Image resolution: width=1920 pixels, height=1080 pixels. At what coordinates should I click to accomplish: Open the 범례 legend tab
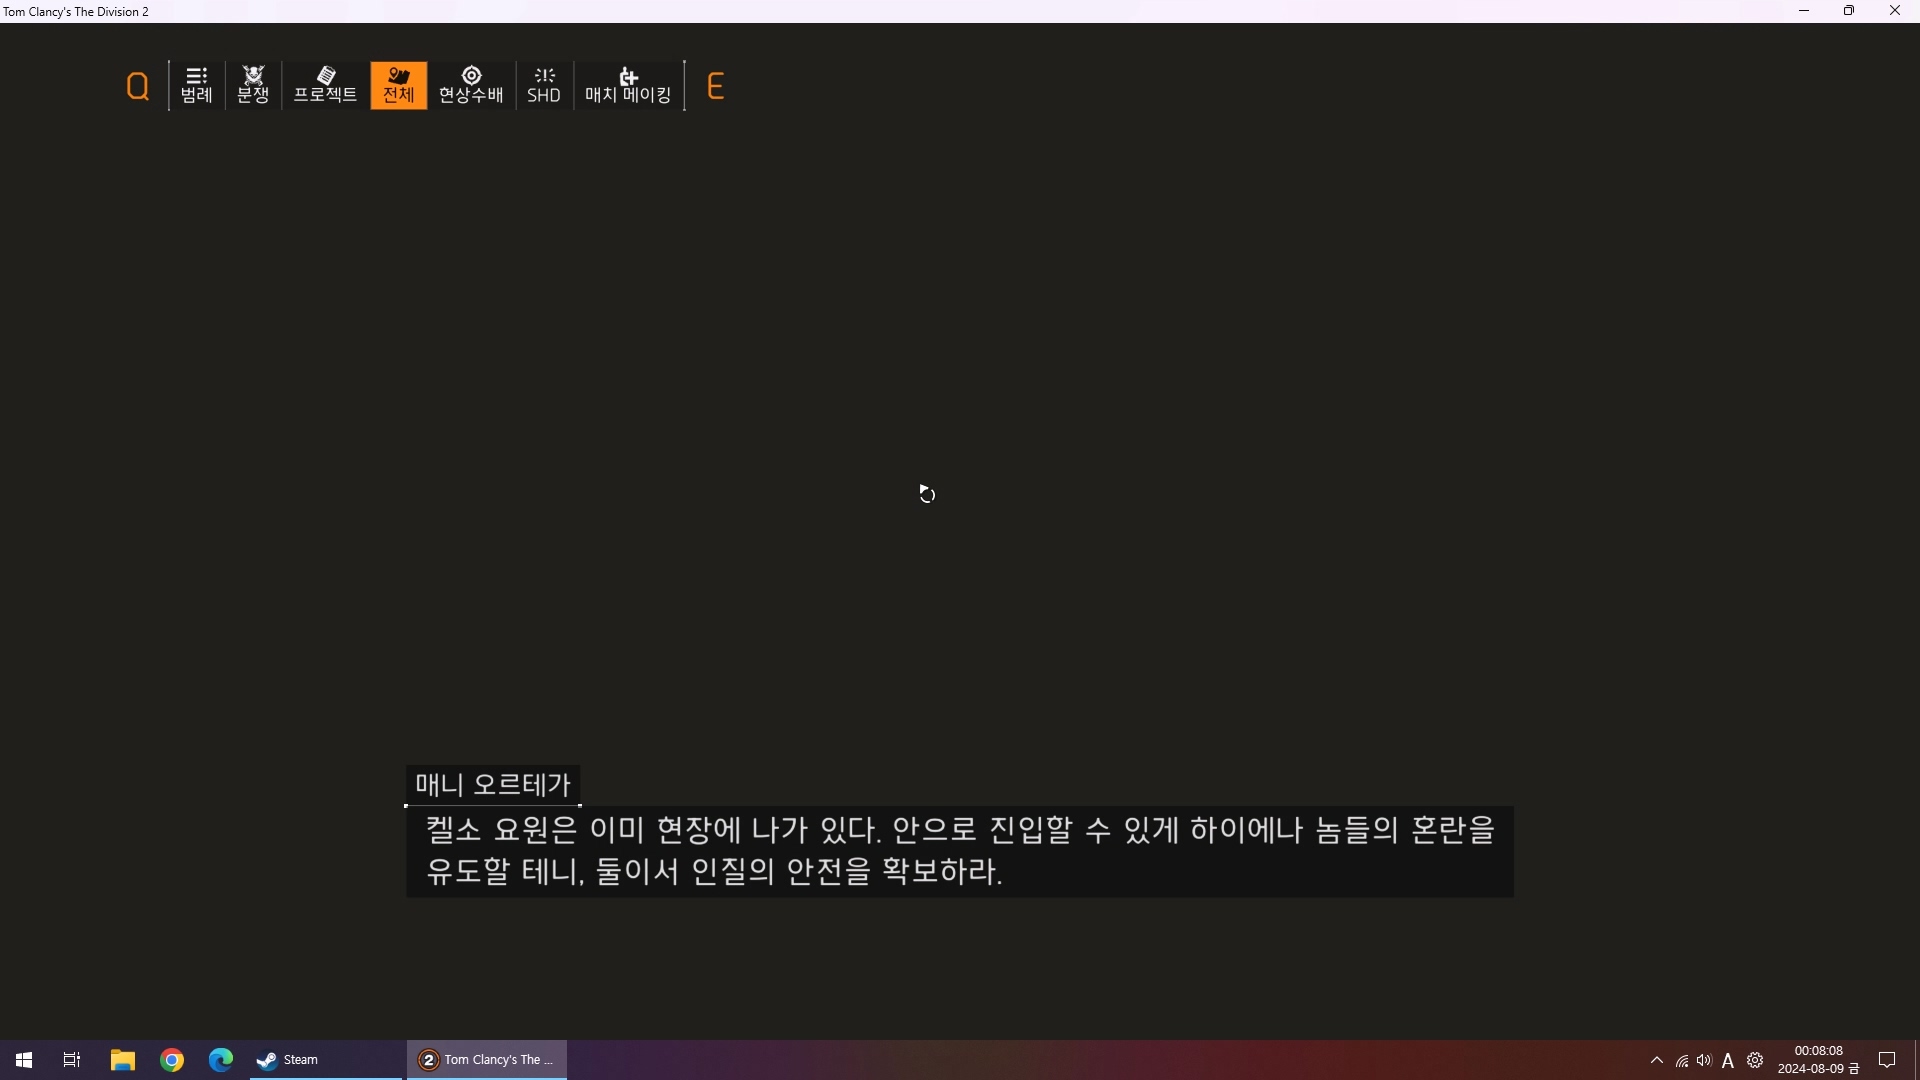(x=197, y=86)
